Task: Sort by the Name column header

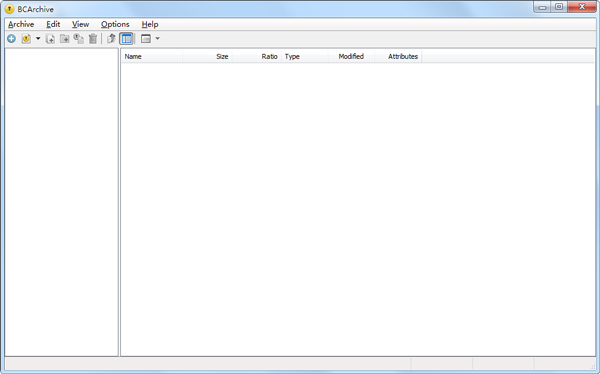Action: [152, 57]
